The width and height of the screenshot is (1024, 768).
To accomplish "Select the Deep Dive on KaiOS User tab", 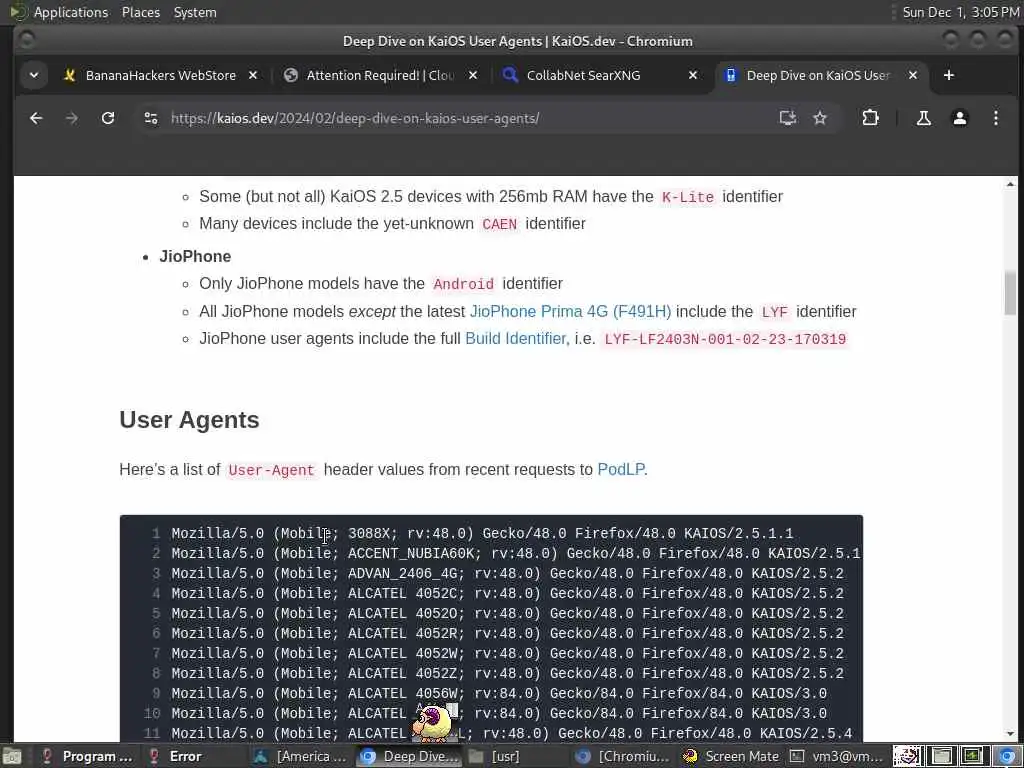I will point(816,75).
